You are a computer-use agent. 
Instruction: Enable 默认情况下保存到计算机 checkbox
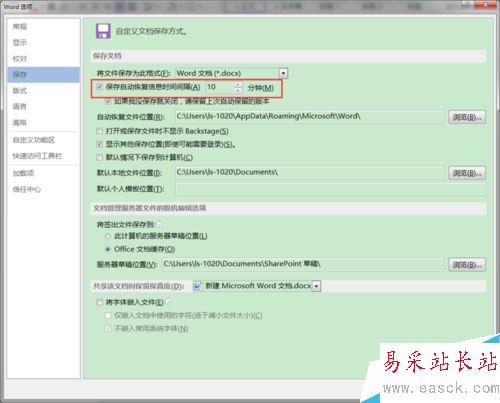click(99, 157)
